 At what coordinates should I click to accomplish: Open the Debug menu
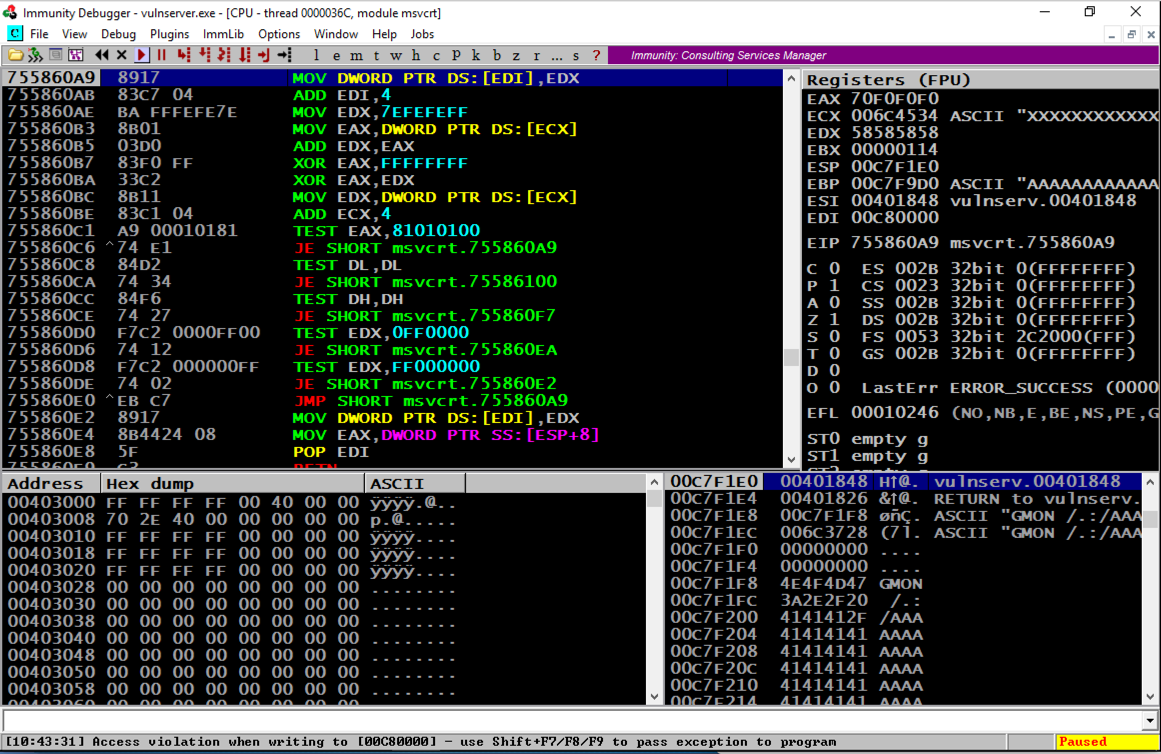click(x=118, y=34)
